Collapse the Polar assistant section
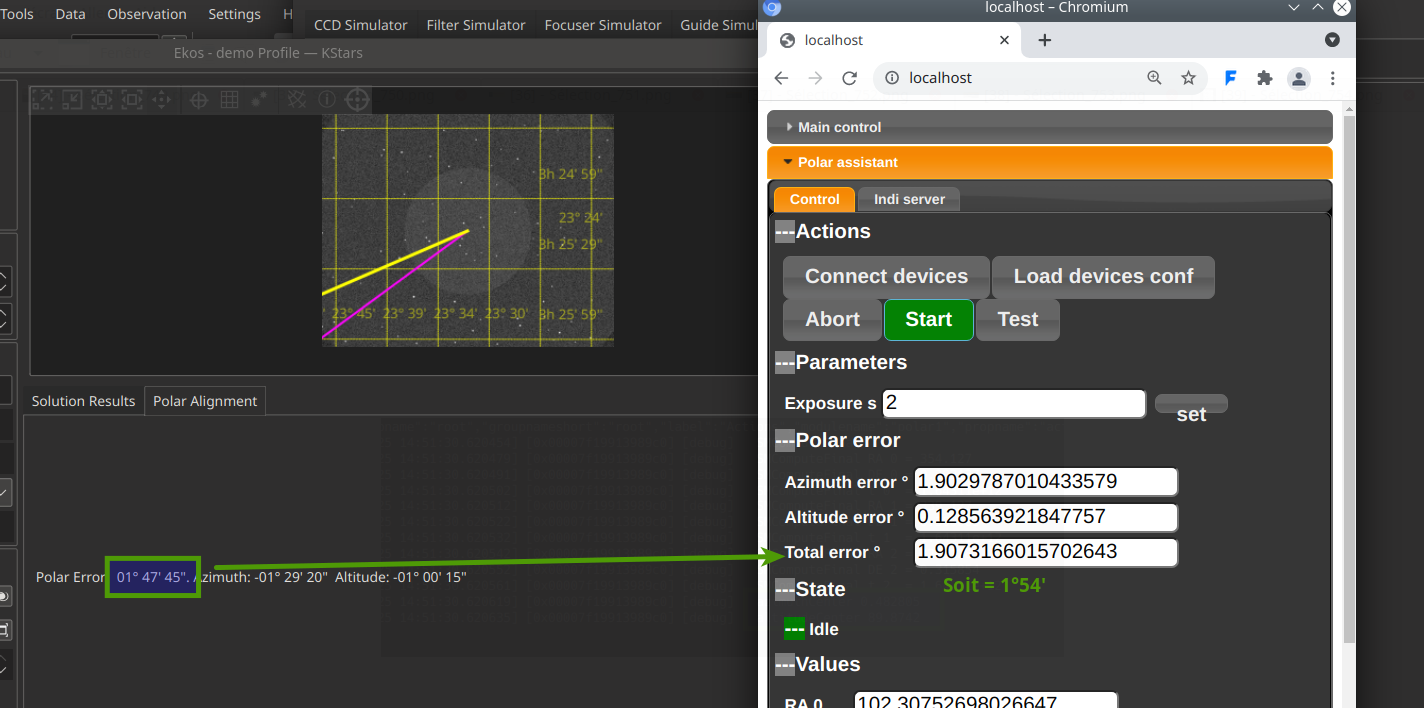 click(x=1049, y=162)
